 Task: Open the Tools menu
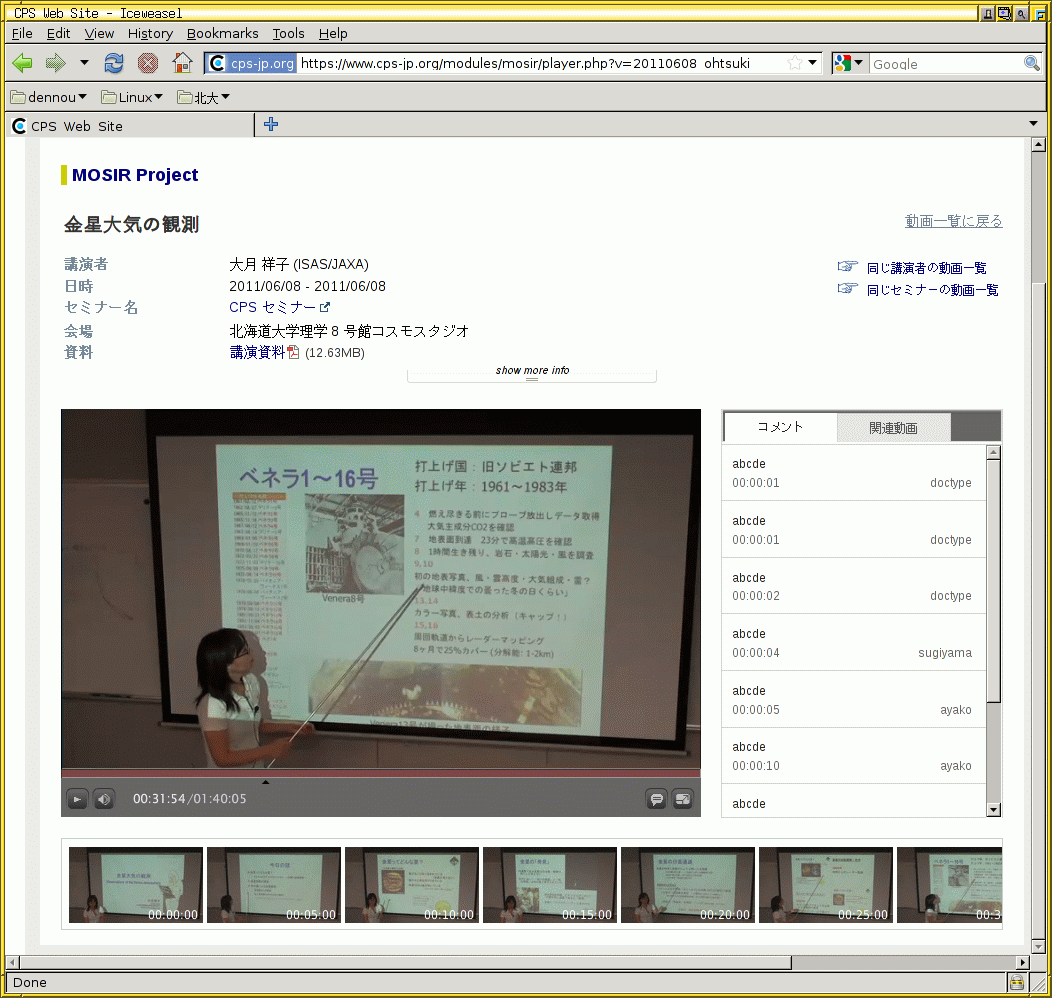(288, 33)
